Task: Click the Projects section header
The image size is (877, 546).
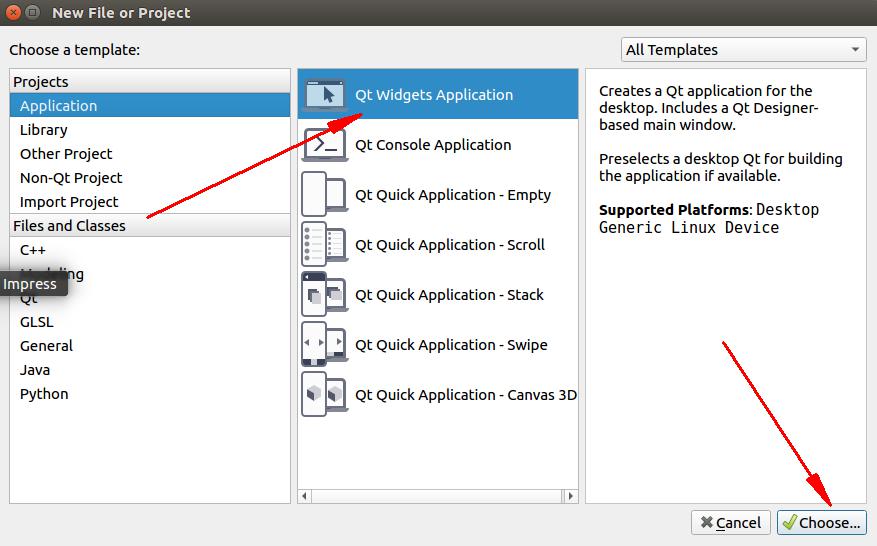Action: tap(150, 81)
